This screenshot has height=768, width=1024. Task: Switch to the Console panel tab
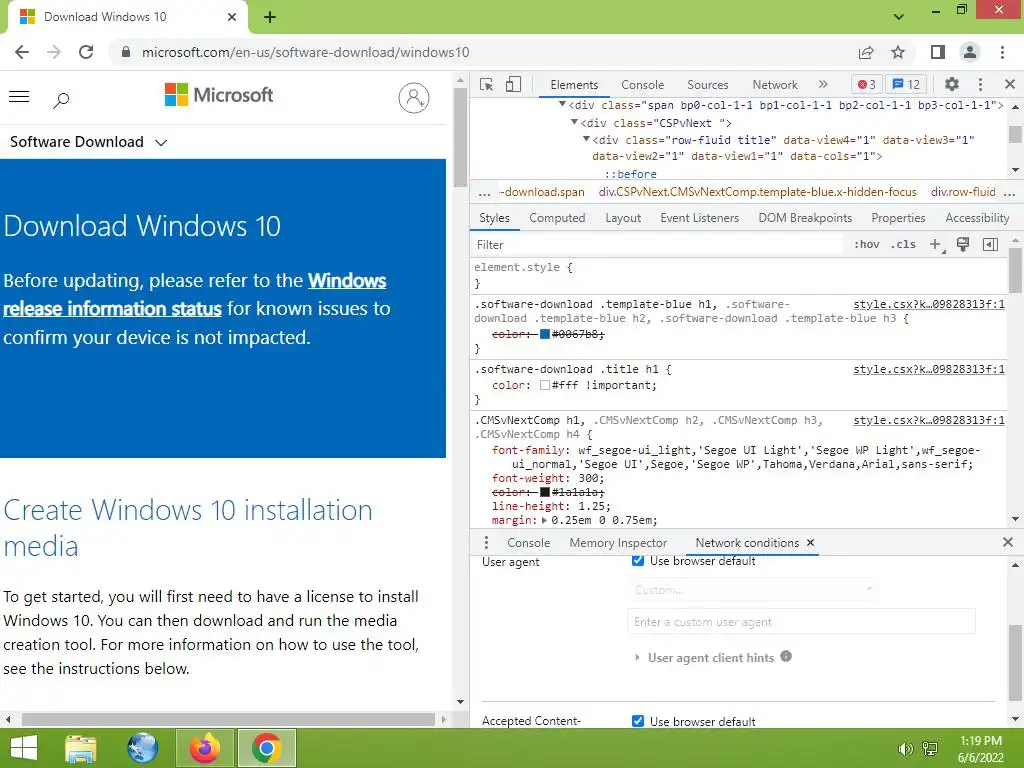[x=643, y=85]
